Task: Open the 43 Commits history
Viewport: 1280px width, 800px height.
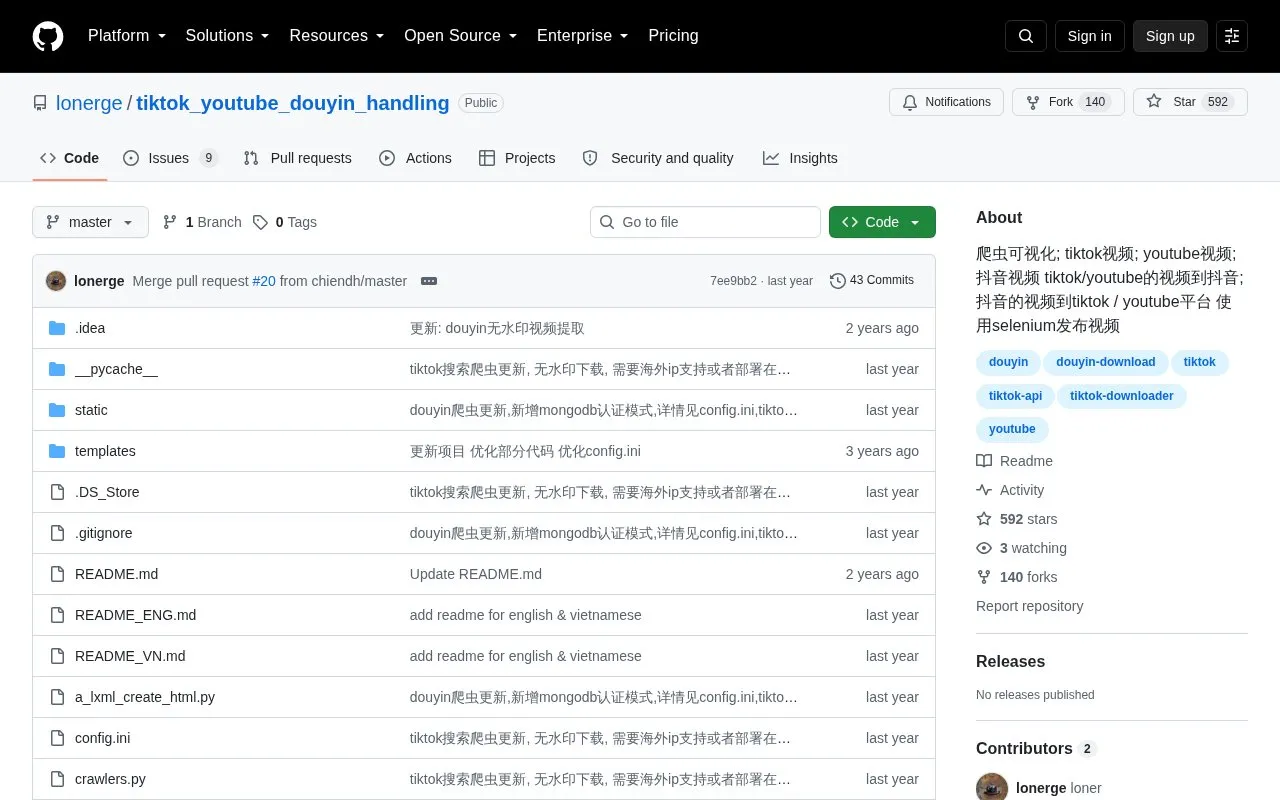Action: [872, 280]
